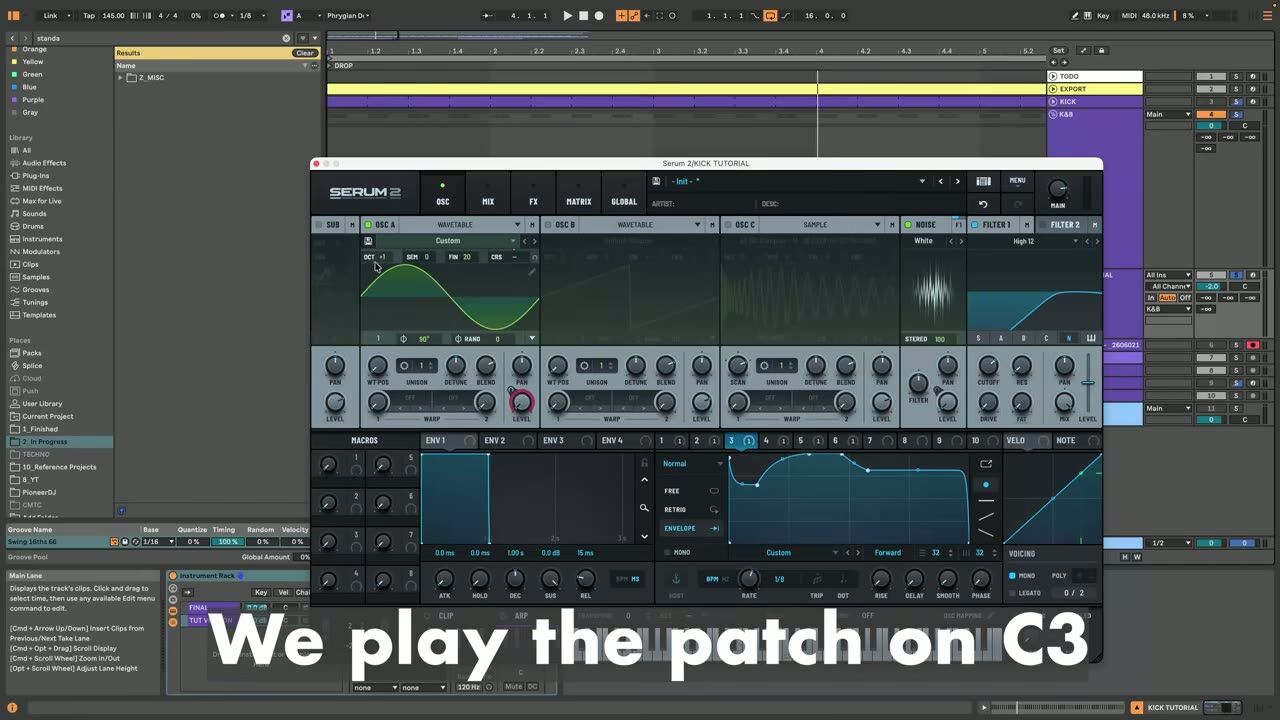The image size is (1280, 720).
Task: Enable OSC C power switch
Action: [x=728, y=225]
